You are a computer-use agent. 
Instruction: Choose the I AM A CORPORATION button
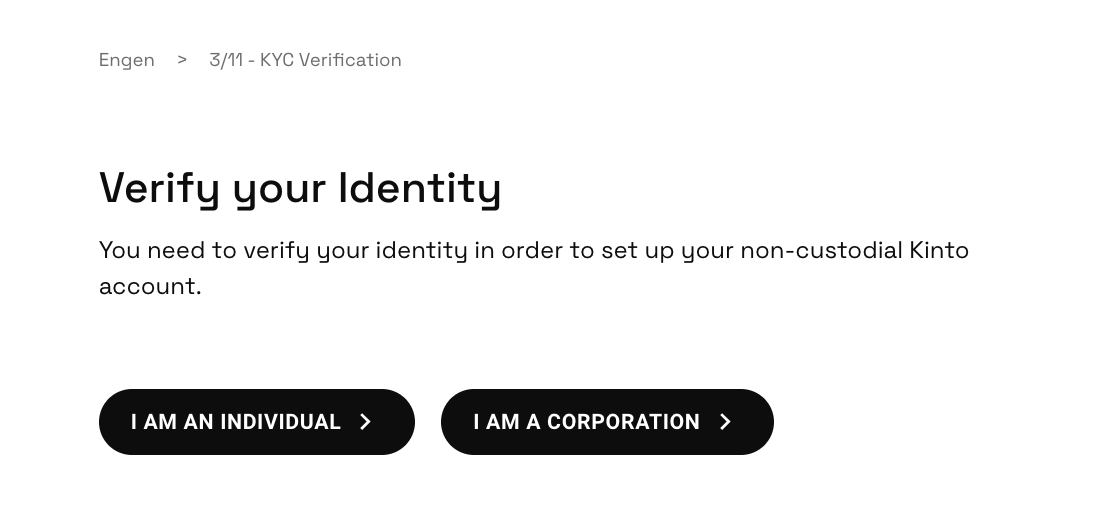[x=606, y=422]
